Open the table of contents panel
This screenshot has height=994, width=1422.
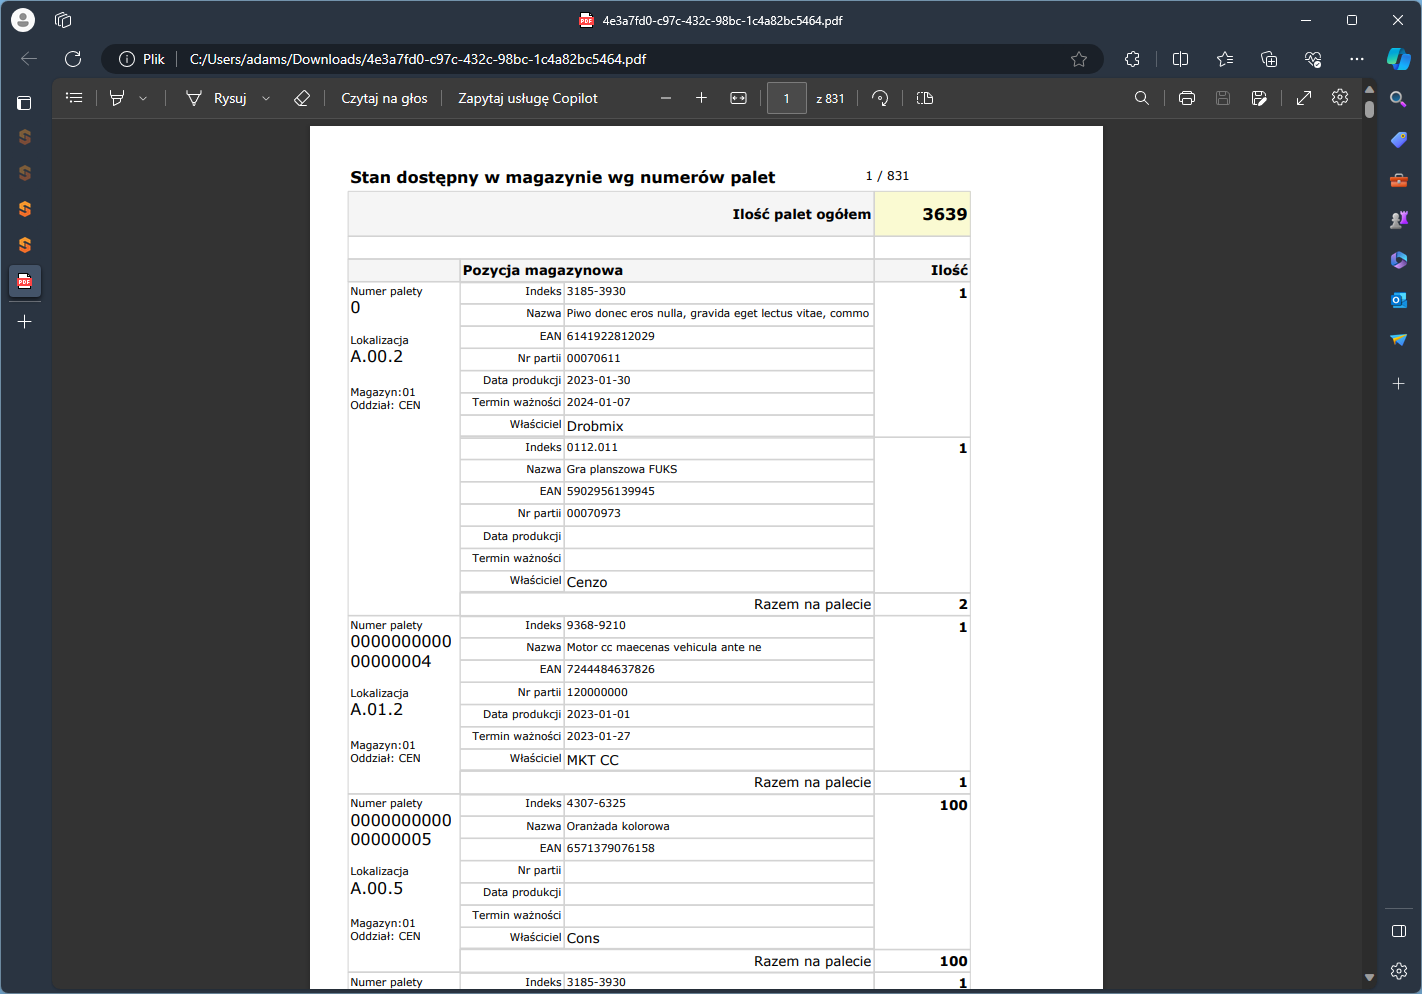(74, 98)
